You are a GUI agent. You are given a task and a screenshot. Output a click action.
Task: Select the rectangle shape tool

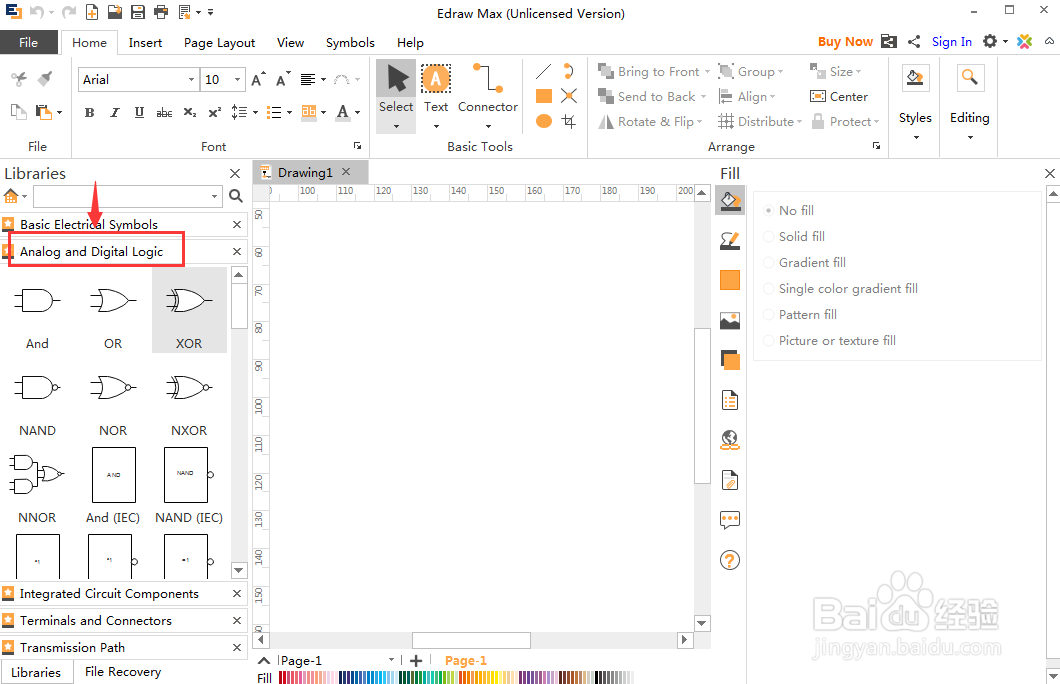point(544,96)
